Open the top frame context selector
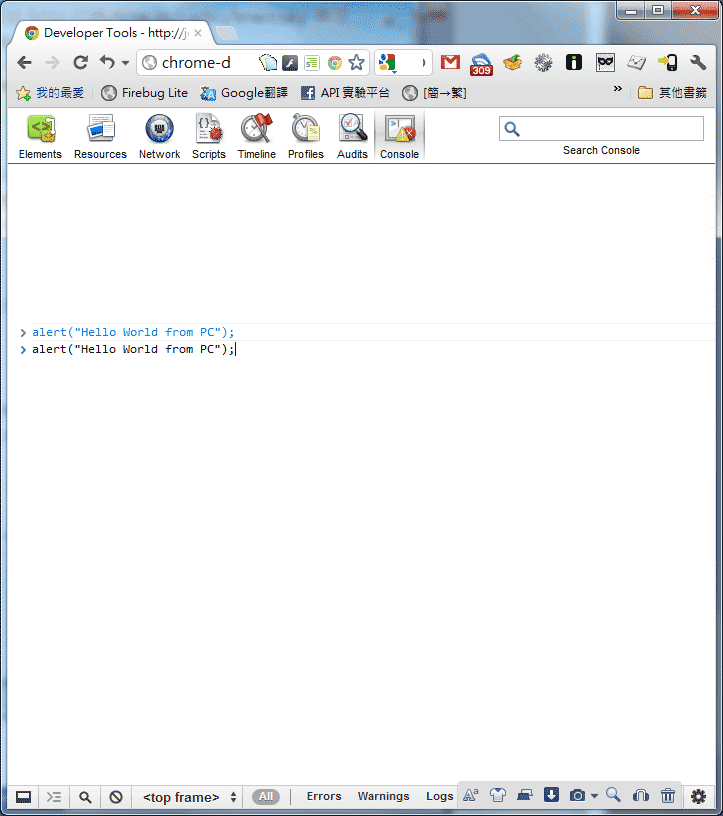Image resolution: width=723 pixels, height=816 pixels. (189, 797)
